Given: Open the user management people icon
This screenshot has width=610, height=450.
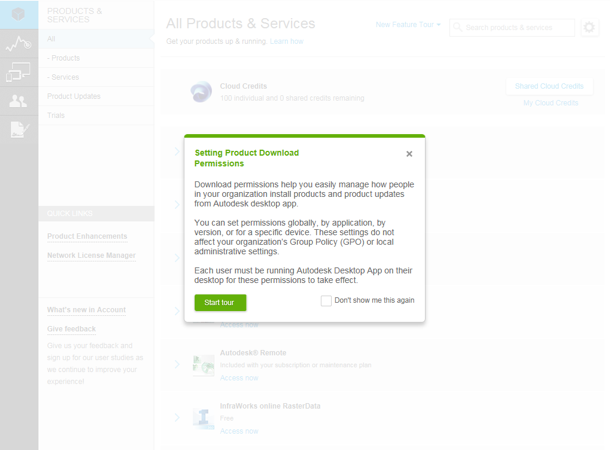Looking at the screenshot, I should [18, 101].
